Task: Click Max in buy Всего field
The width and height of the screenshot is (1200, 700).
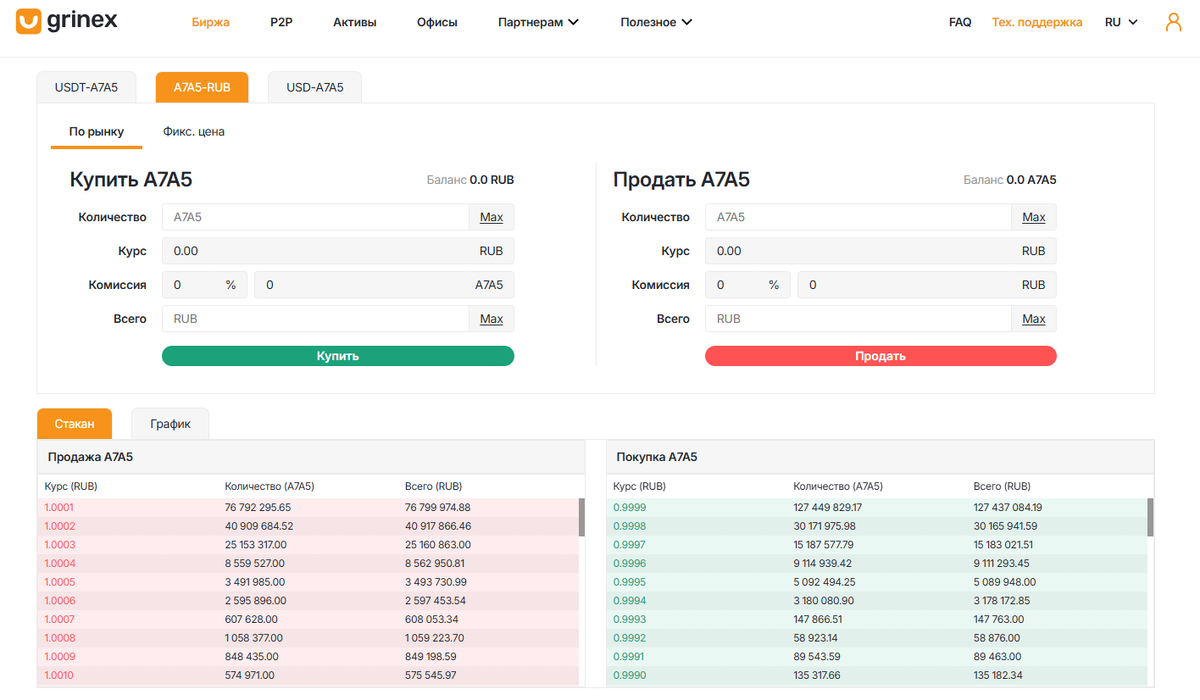Action: pos(491,319)
